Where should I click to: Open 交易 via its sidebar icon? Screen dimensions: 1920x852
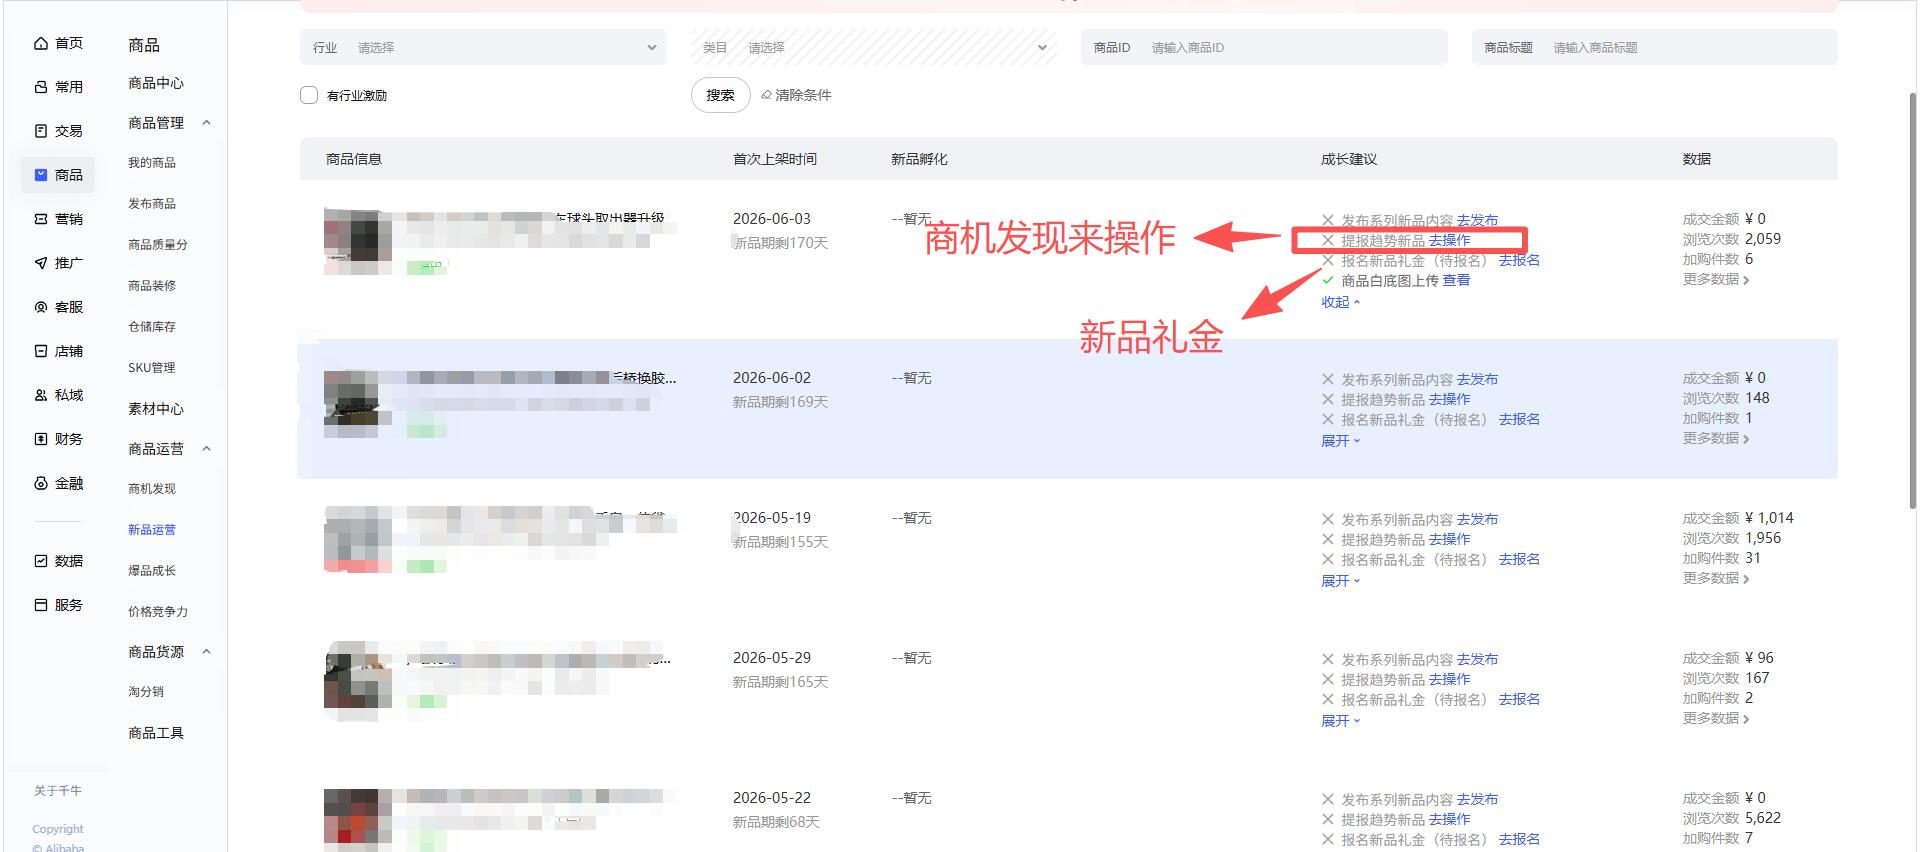click(41, 131)
